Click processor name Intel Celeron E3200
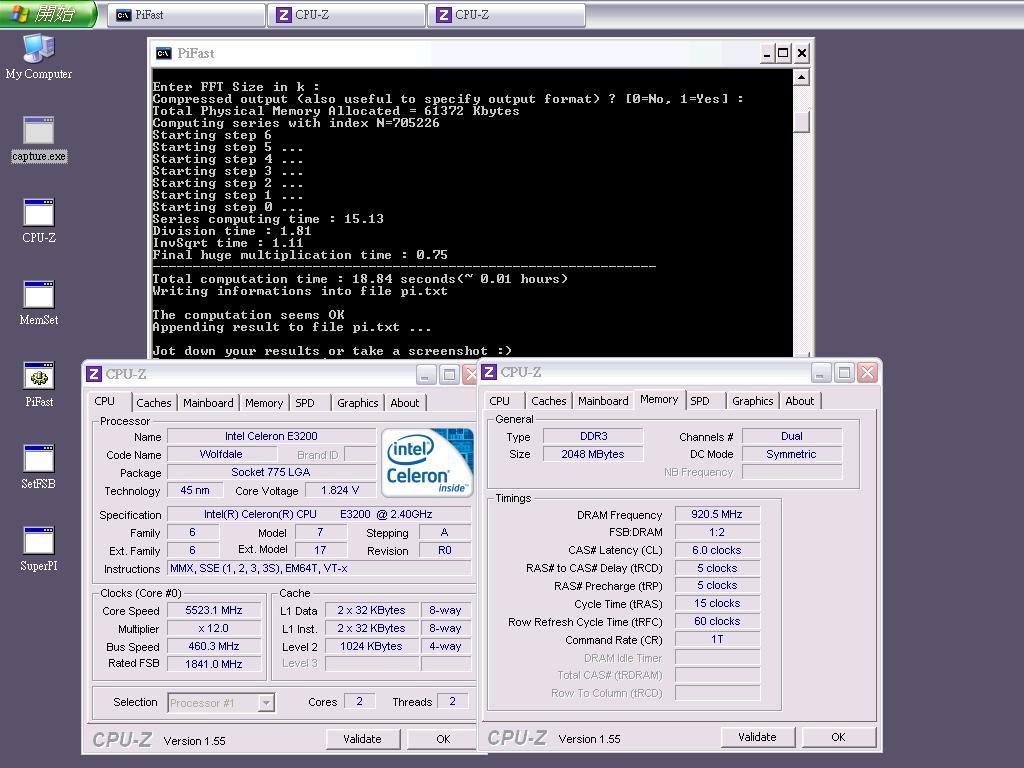This screenshot has height=768, width=1024. pos(271,436)
